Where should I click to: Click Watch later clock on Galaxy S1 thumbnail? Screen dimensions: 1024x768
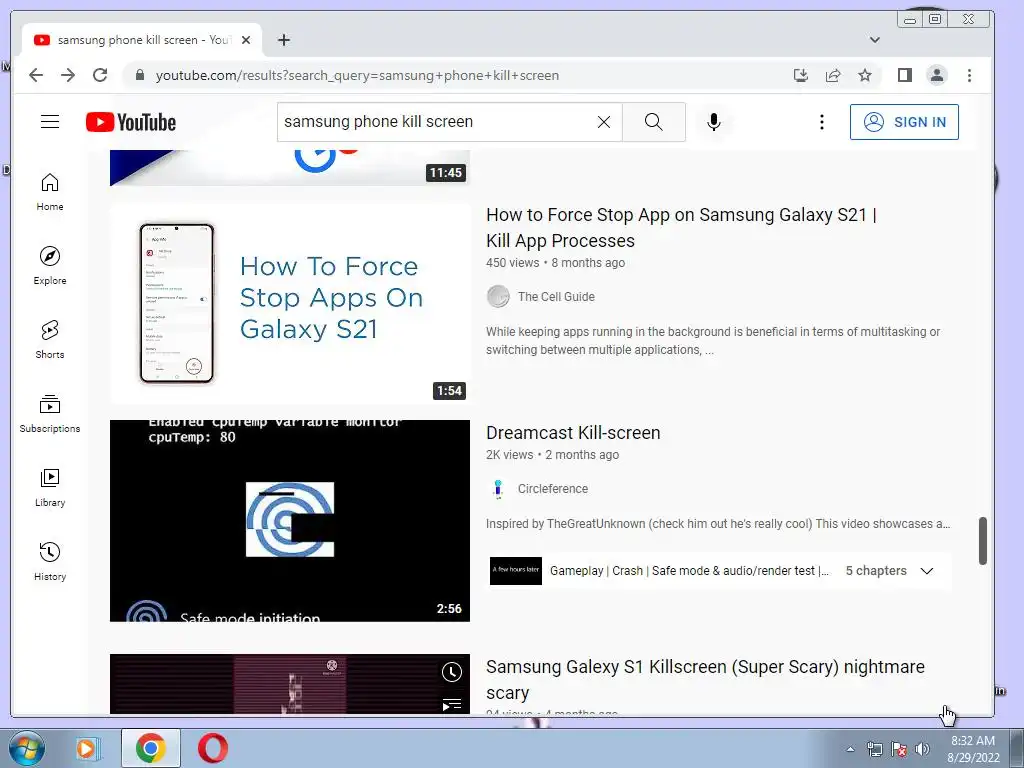[x=452, y=672]
